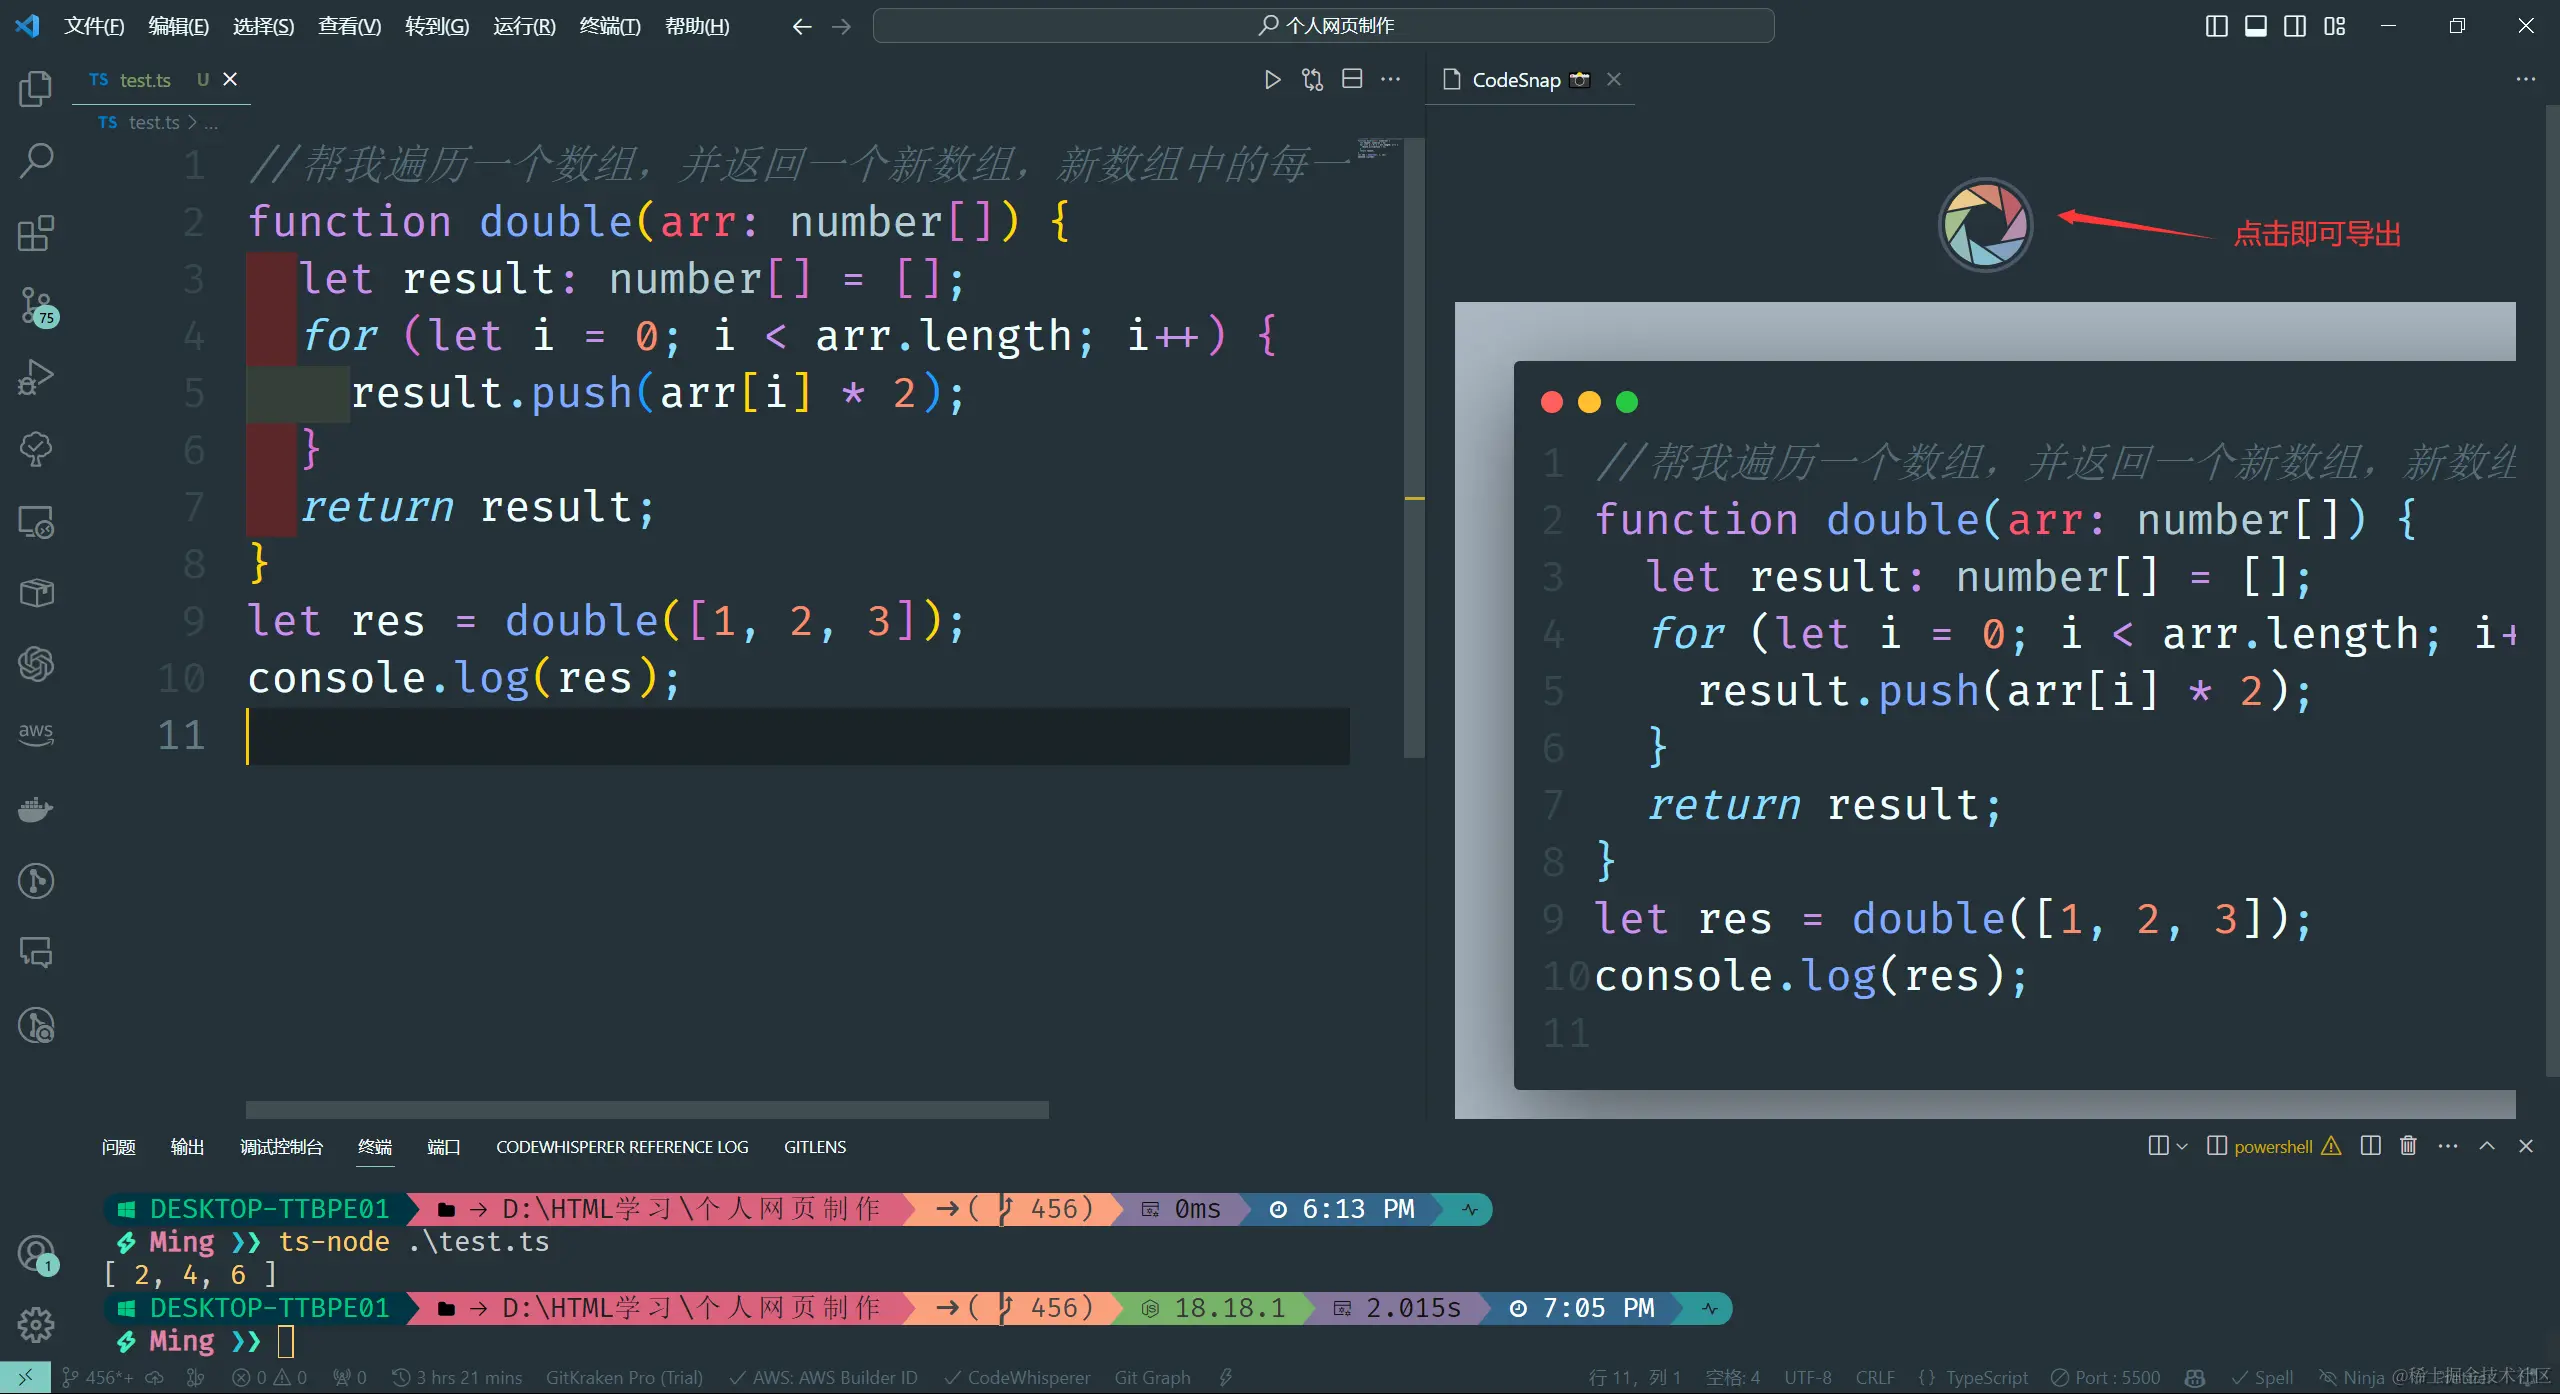Click Customize Layout icon in title bar
Image resolution: width=2560 pixels, height=1394 pixels.
coord(2335,26)
